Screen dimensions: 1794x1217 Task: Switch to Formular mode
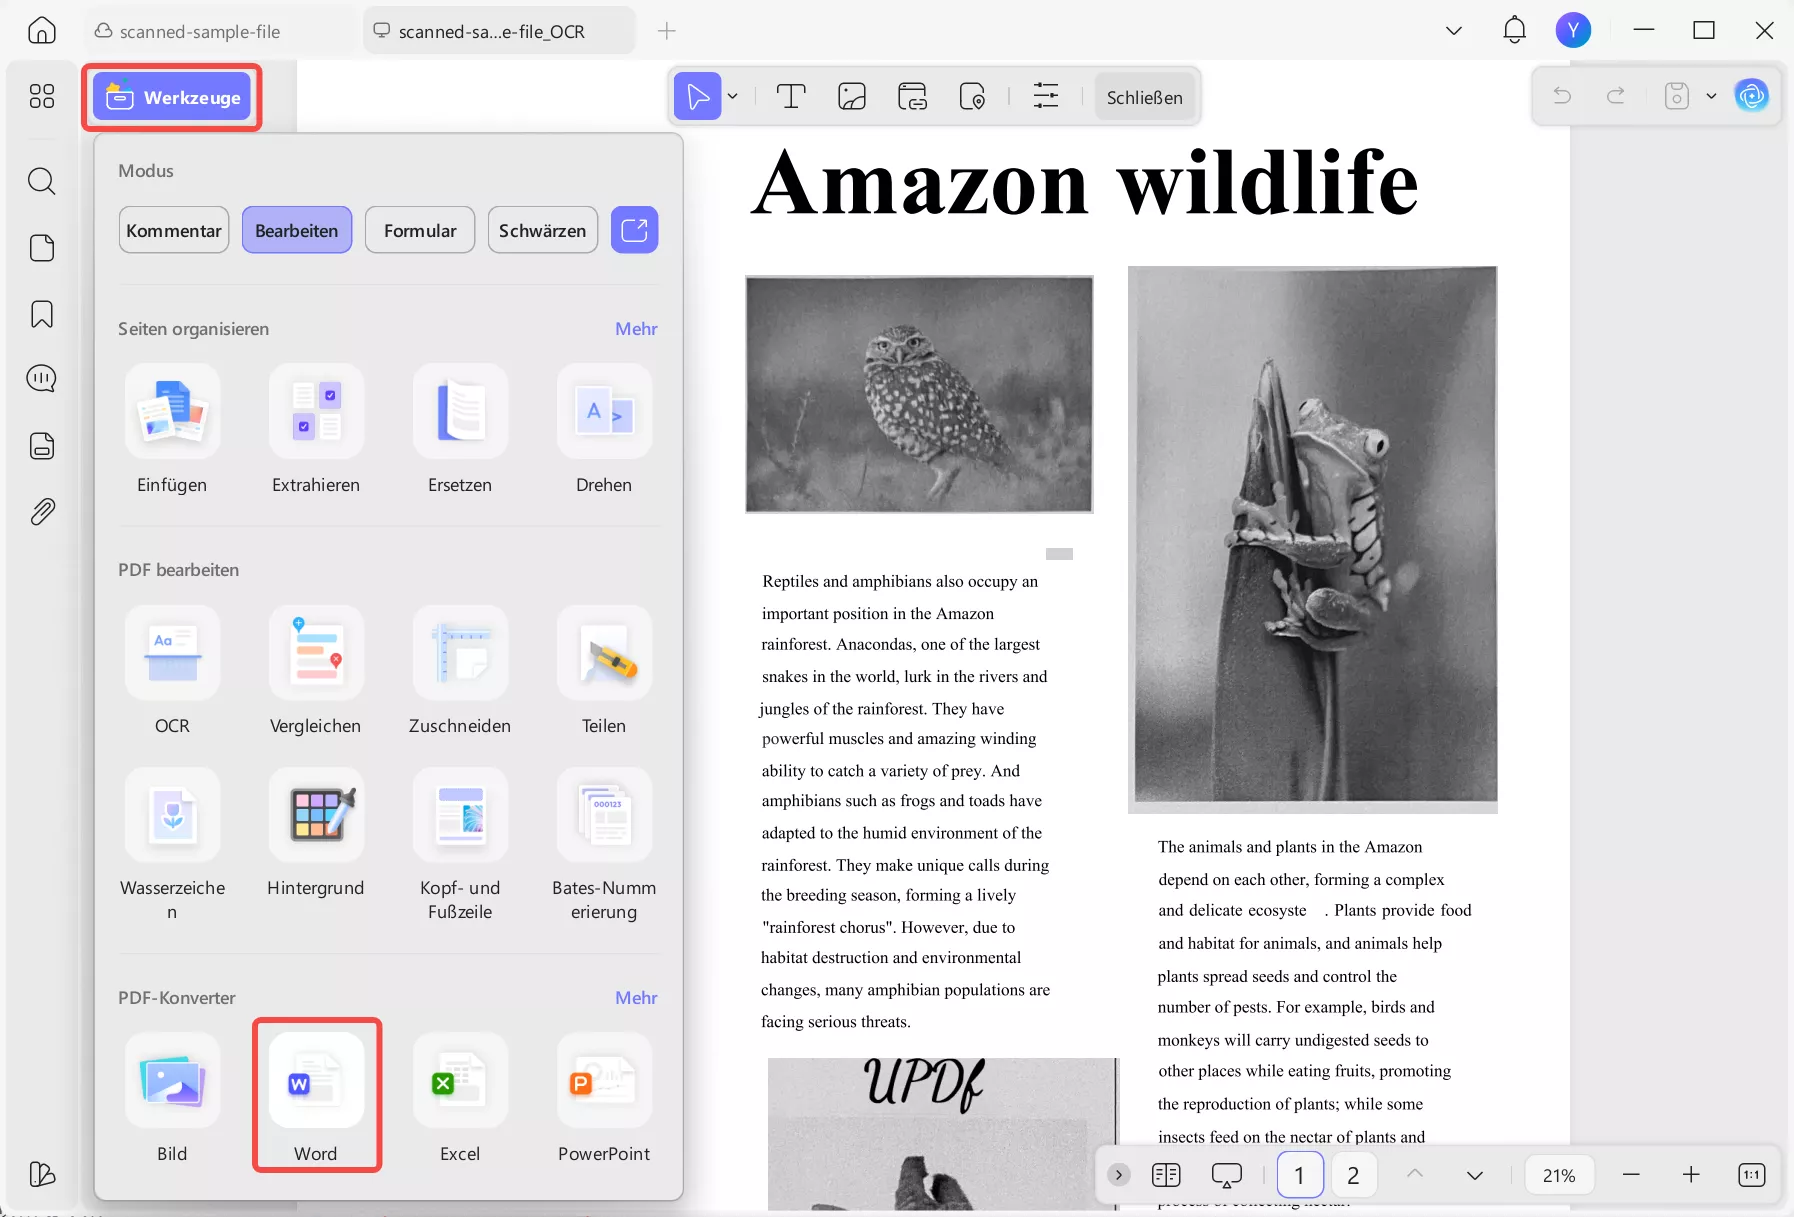point(420,230)
